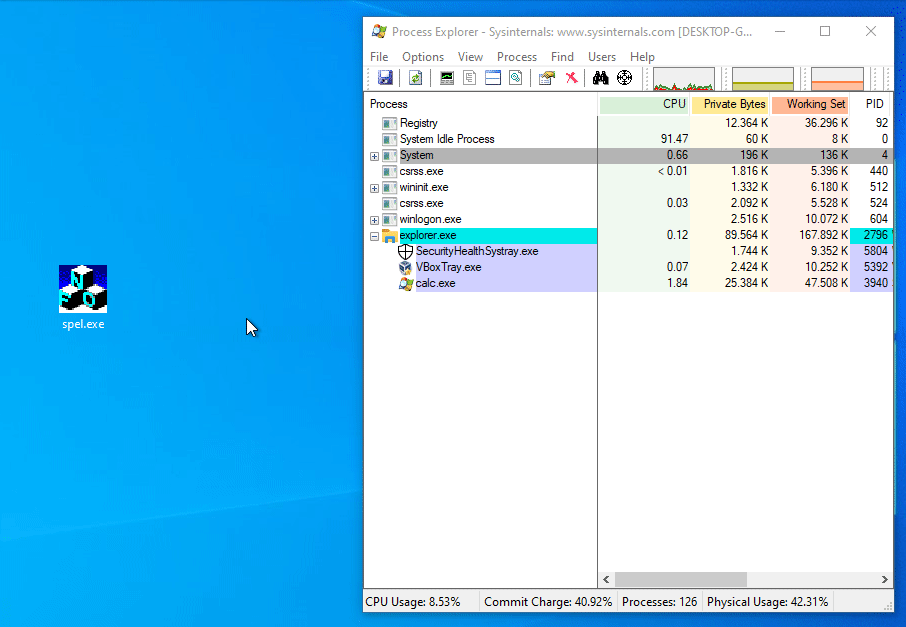Screen dimensions: 906x627
Task: Select the calc.exe process name
Action: 435,283
